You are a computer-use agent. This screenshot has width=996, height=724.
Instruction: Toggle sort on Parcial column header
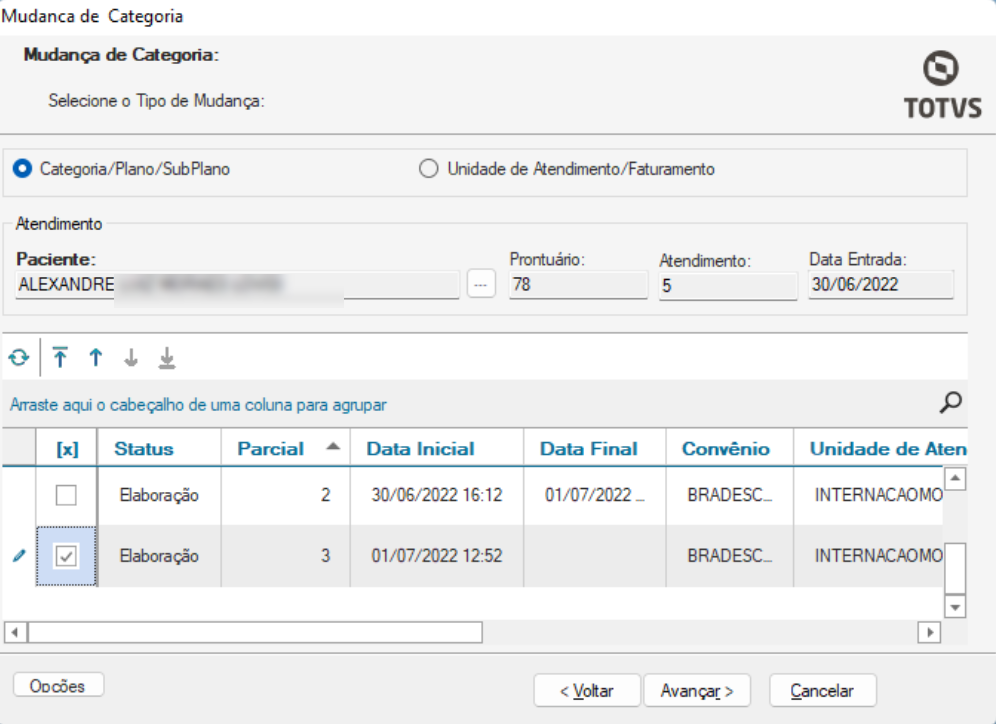[286, 449]
